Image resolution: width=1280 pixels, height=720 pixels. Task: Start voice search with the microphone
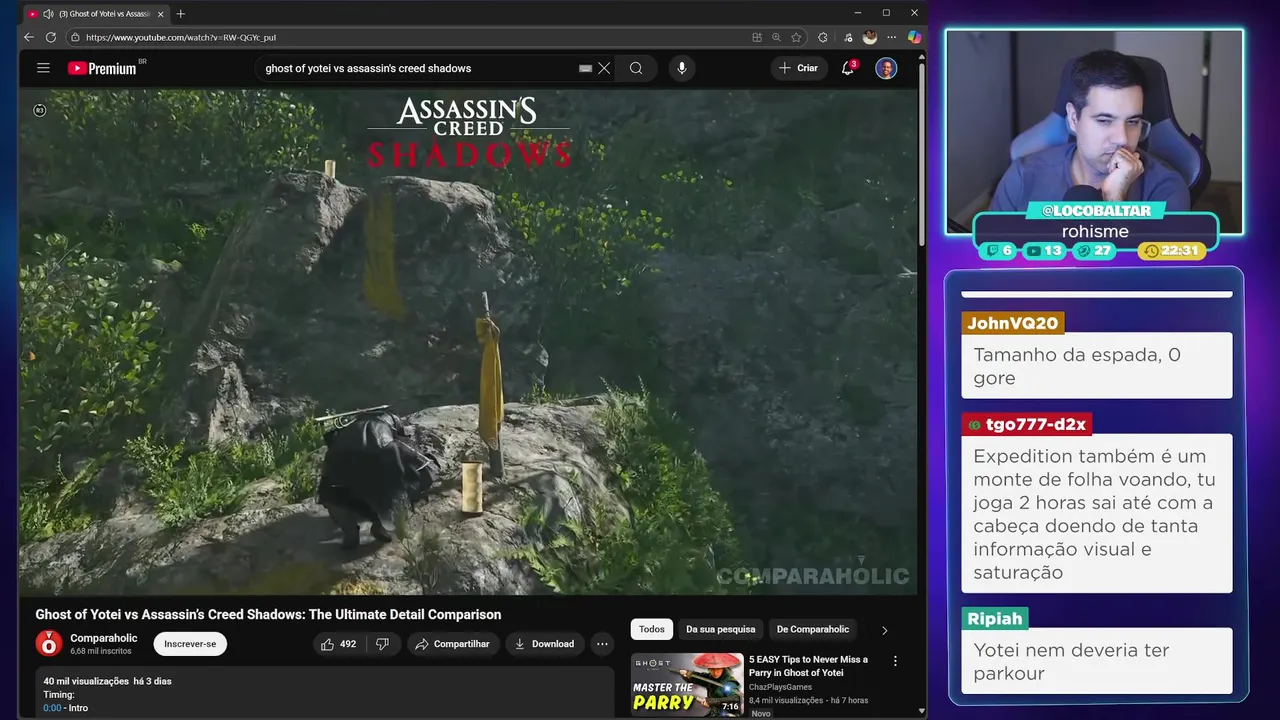click(682, 68)
